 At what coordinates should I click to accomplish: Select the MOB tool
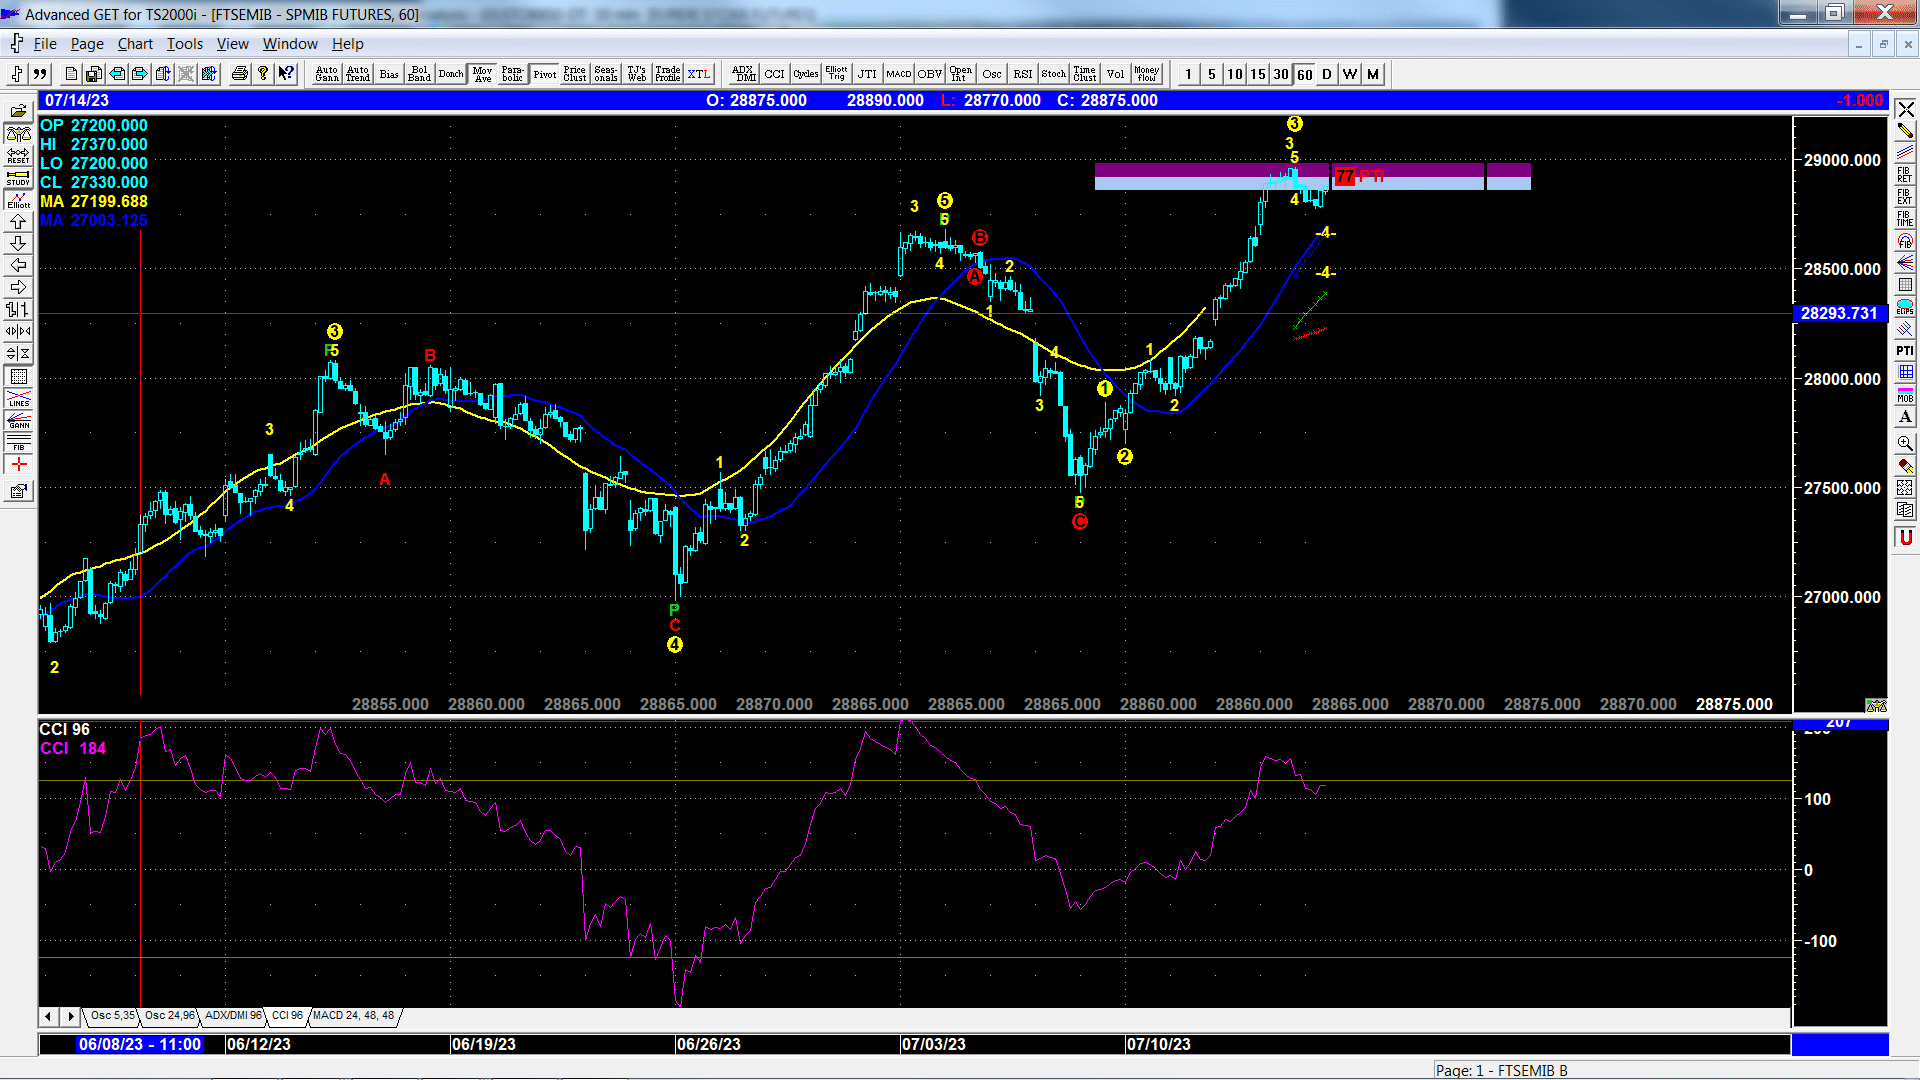[x=1905, y=395]
